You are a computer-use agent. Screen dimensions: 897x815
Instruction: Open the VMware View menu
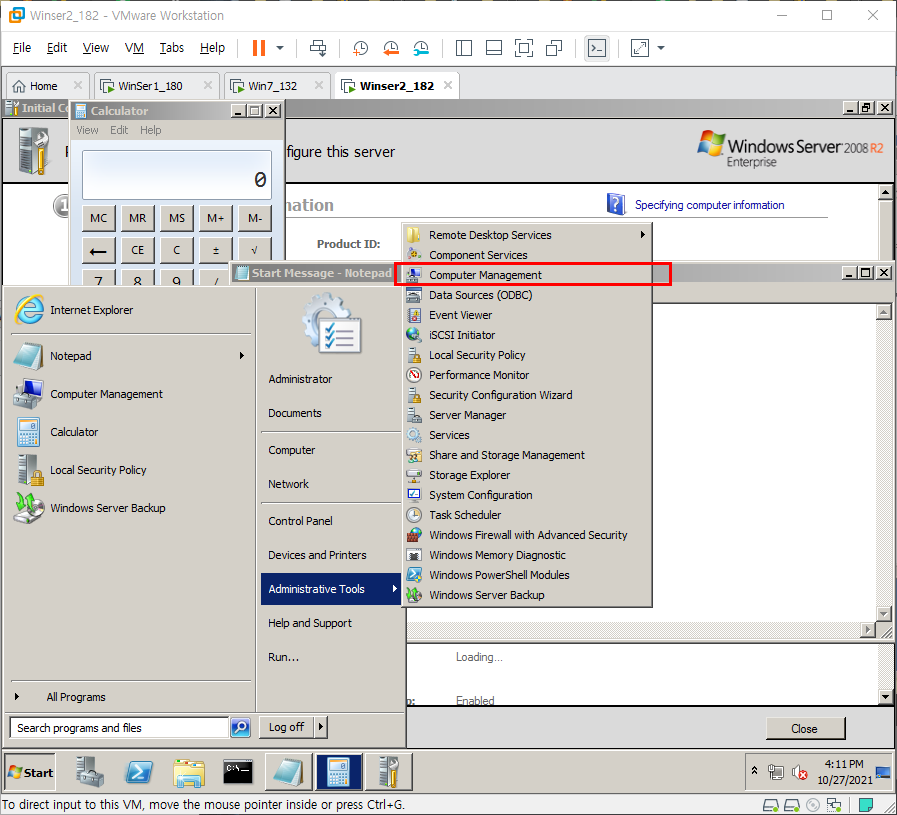96,47
